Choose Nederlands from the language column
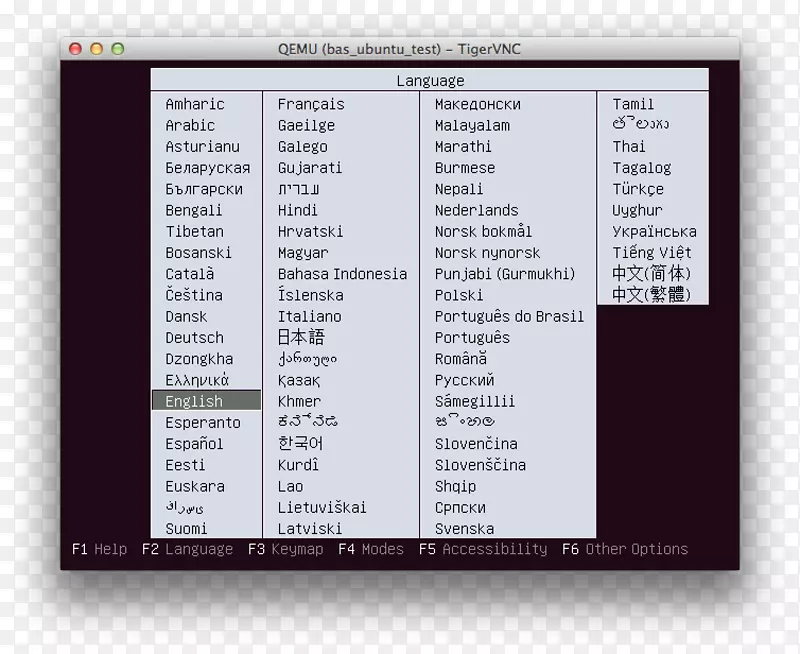Screen dimensions: 800x654 (x=478, y=210)
